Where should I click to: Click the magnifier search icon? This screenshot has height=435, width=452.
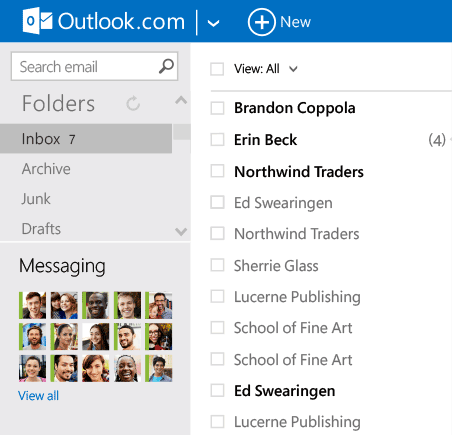click(x=166, y=66)
